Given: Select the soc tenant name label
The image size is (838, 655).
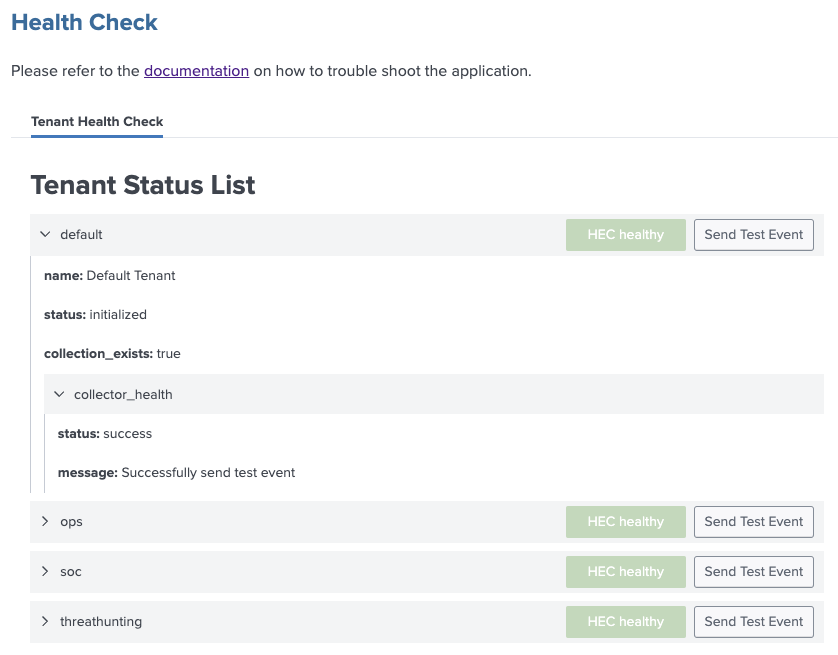Looking at the screenshot, I should click(x=71, y=572).
